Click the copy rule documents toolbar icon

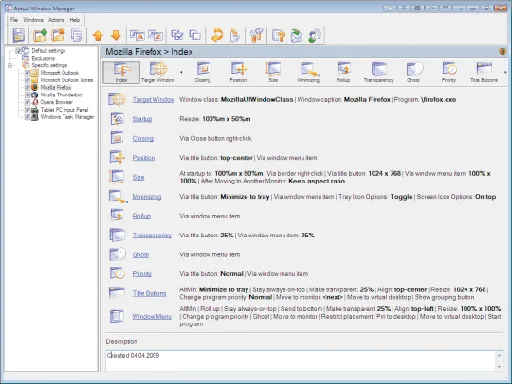(x=76, y=35)
